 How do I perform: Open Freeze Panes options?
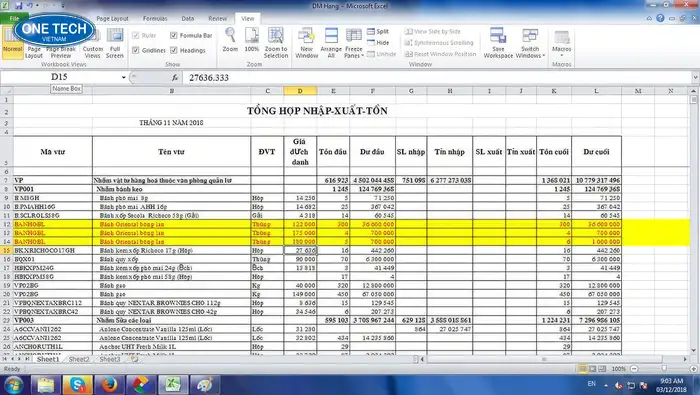pos(354,43)
